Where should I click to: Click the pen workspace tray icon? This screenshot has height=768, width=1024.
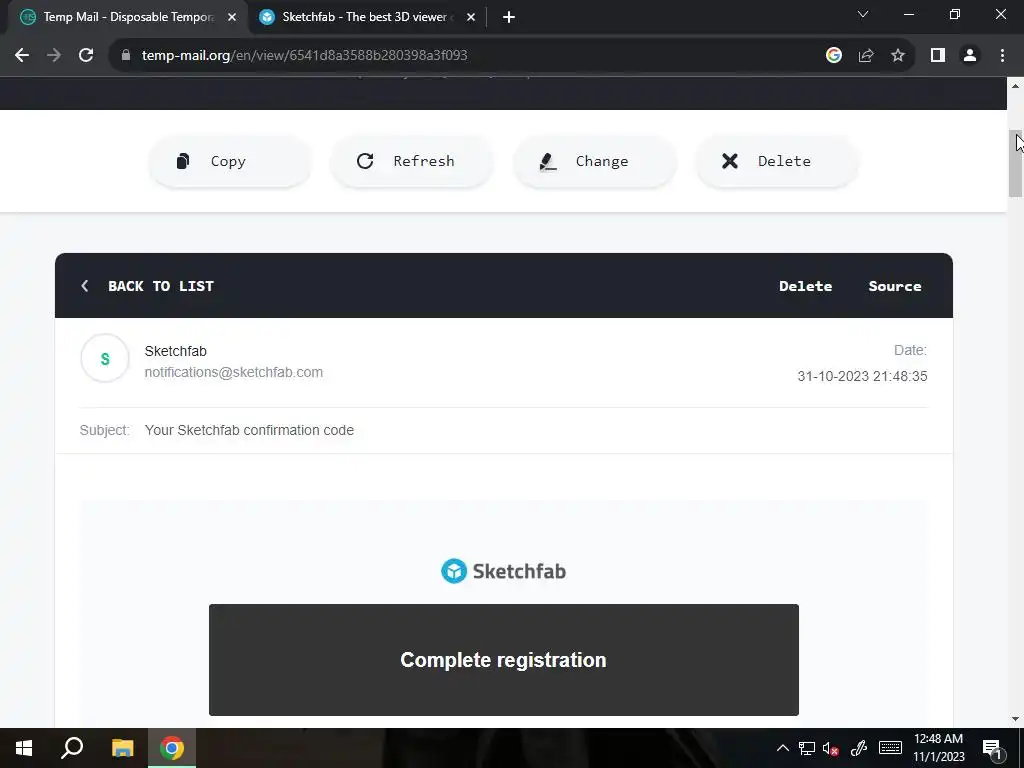[859, 748]
